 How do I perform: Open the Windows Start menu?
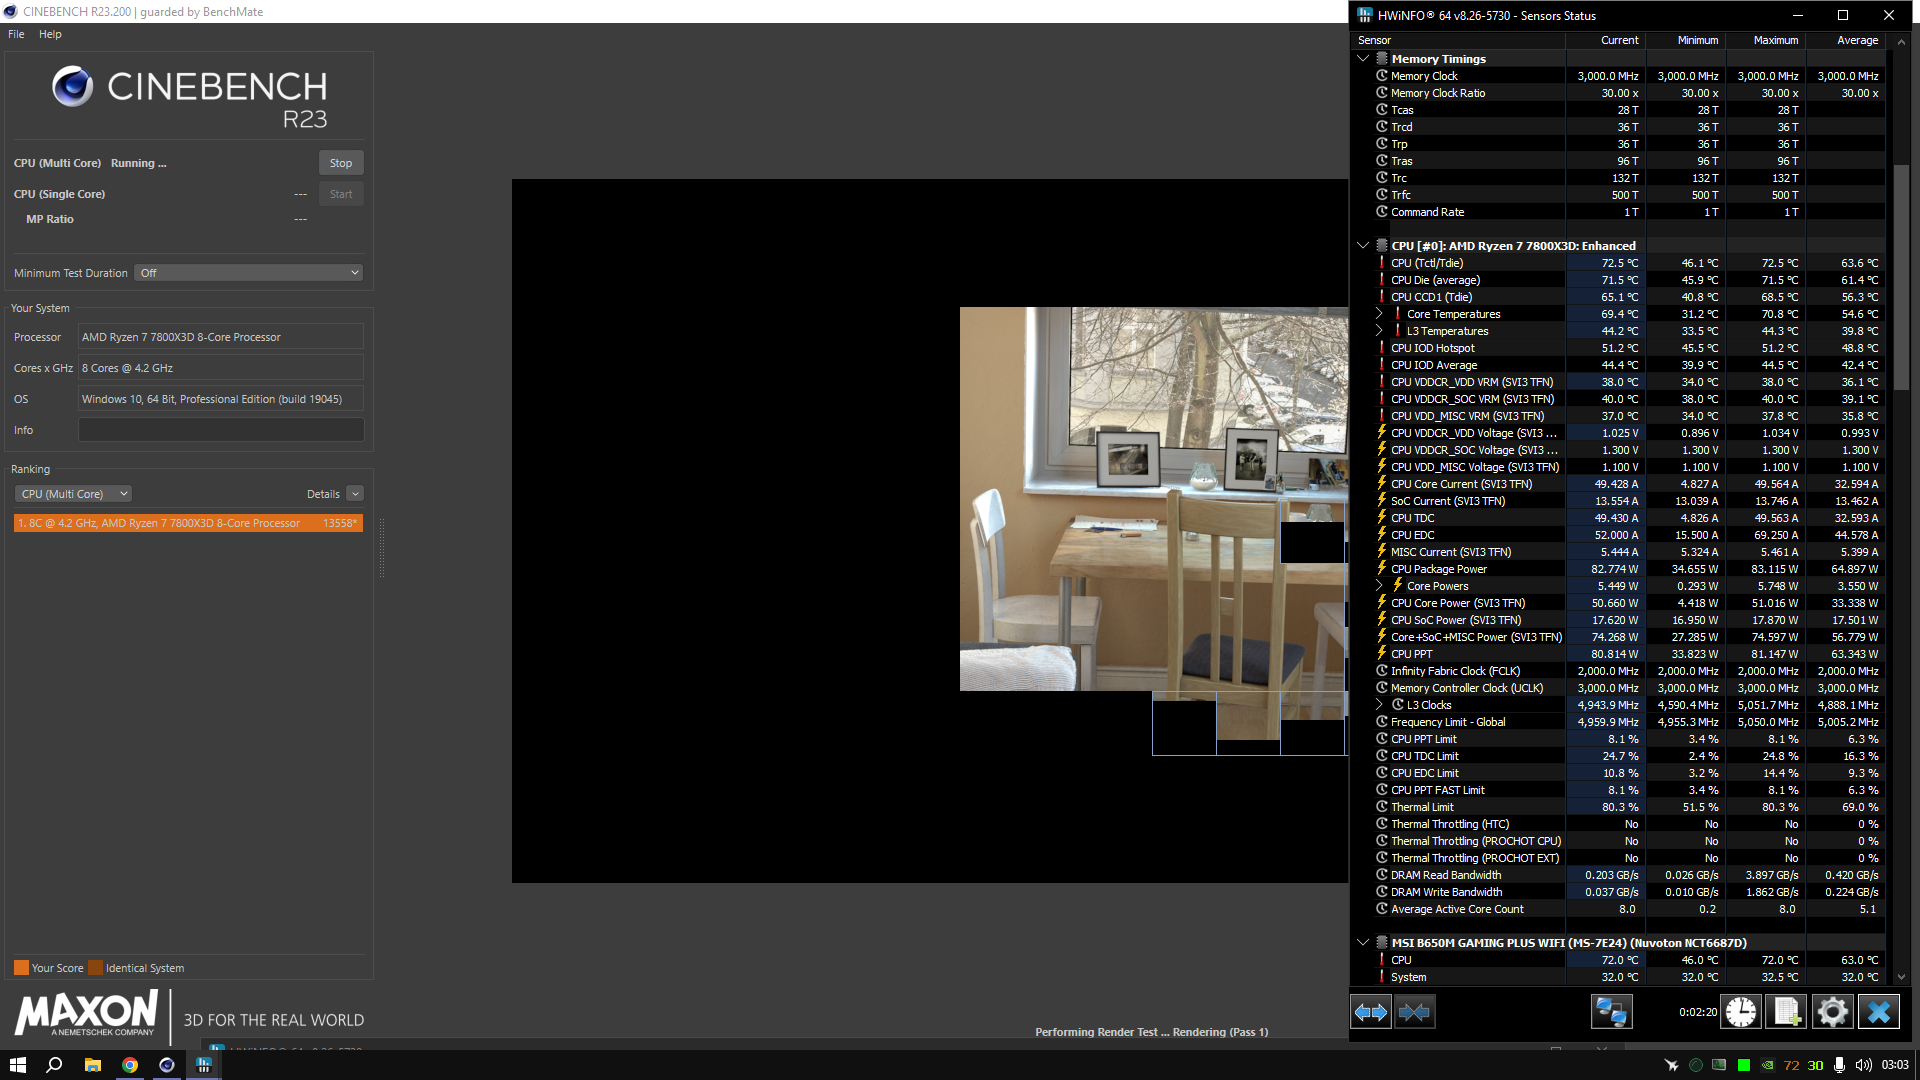(x=17, y=1065)
